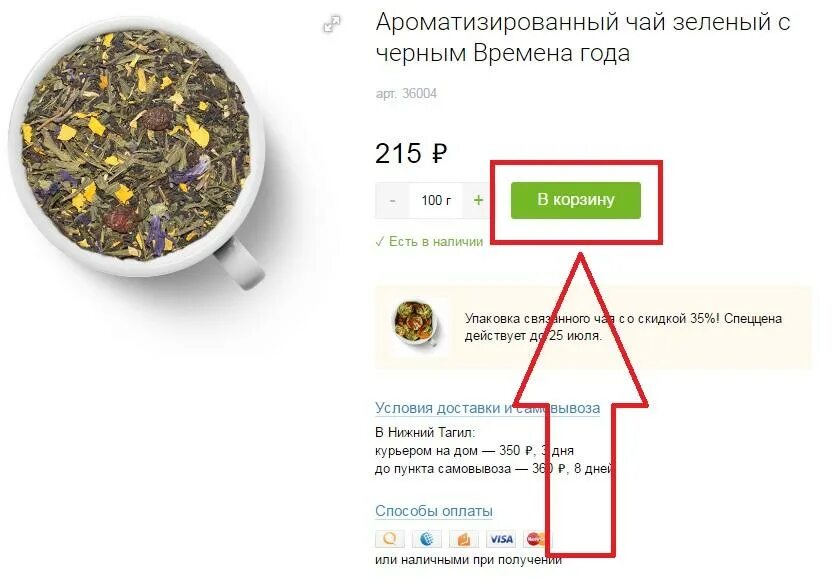
Task: Click the MasterCard payment icon
Action: point(535,539)
